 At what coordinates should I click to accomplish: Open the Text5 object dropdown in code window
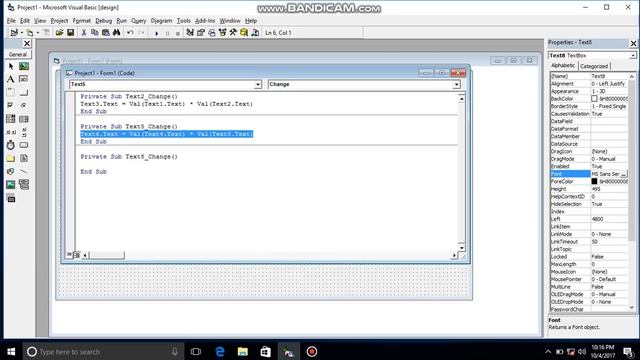(x=258, y=84)
